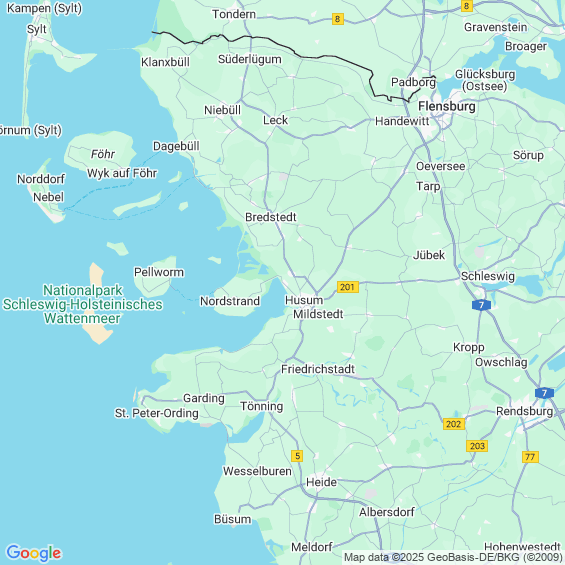Select the Niebüll town label
Viewport: 565px width, 565px height.
pyautogui.click(x=222, y=110)
